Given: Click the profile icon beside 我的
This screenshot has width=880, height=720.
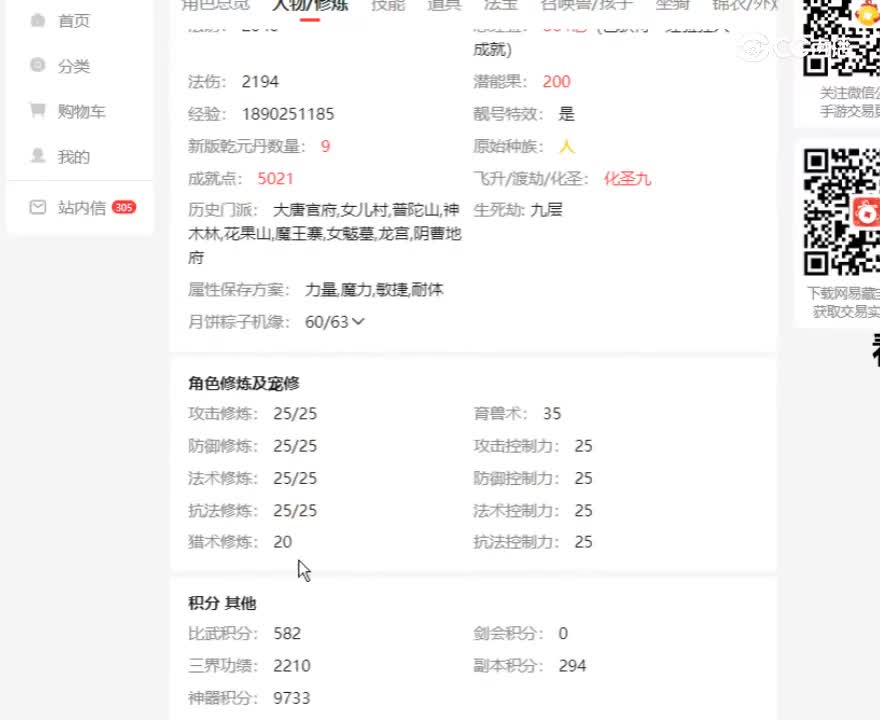Looking at the screenshot, I should [38, 155].
